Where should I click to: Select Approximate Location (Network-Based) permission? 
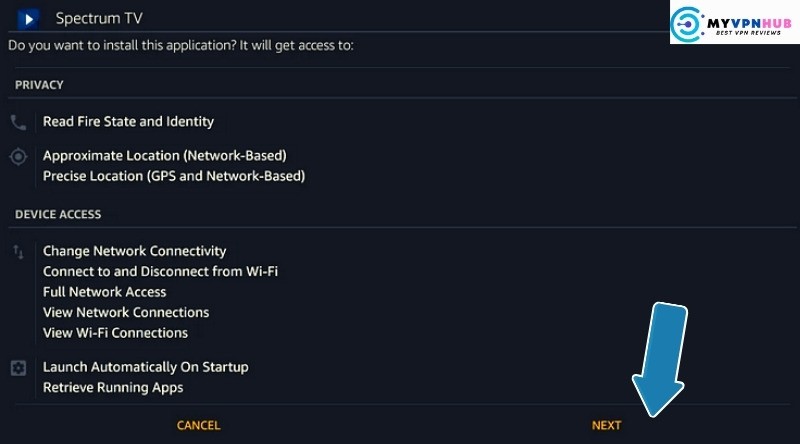click(x=164, y=156)
